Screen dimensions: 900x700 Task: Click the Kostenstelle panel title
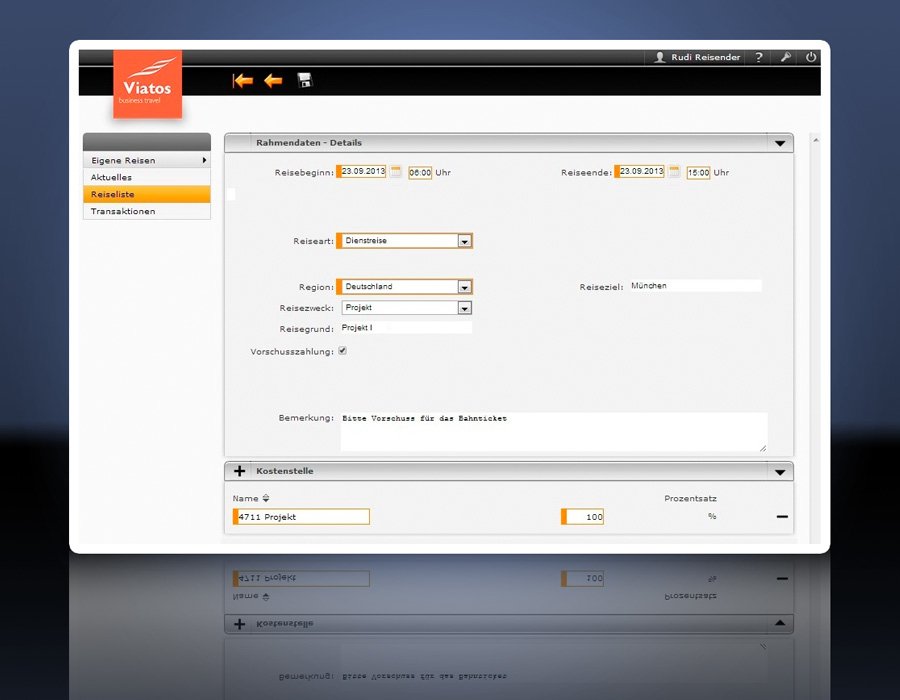(285, 471)
